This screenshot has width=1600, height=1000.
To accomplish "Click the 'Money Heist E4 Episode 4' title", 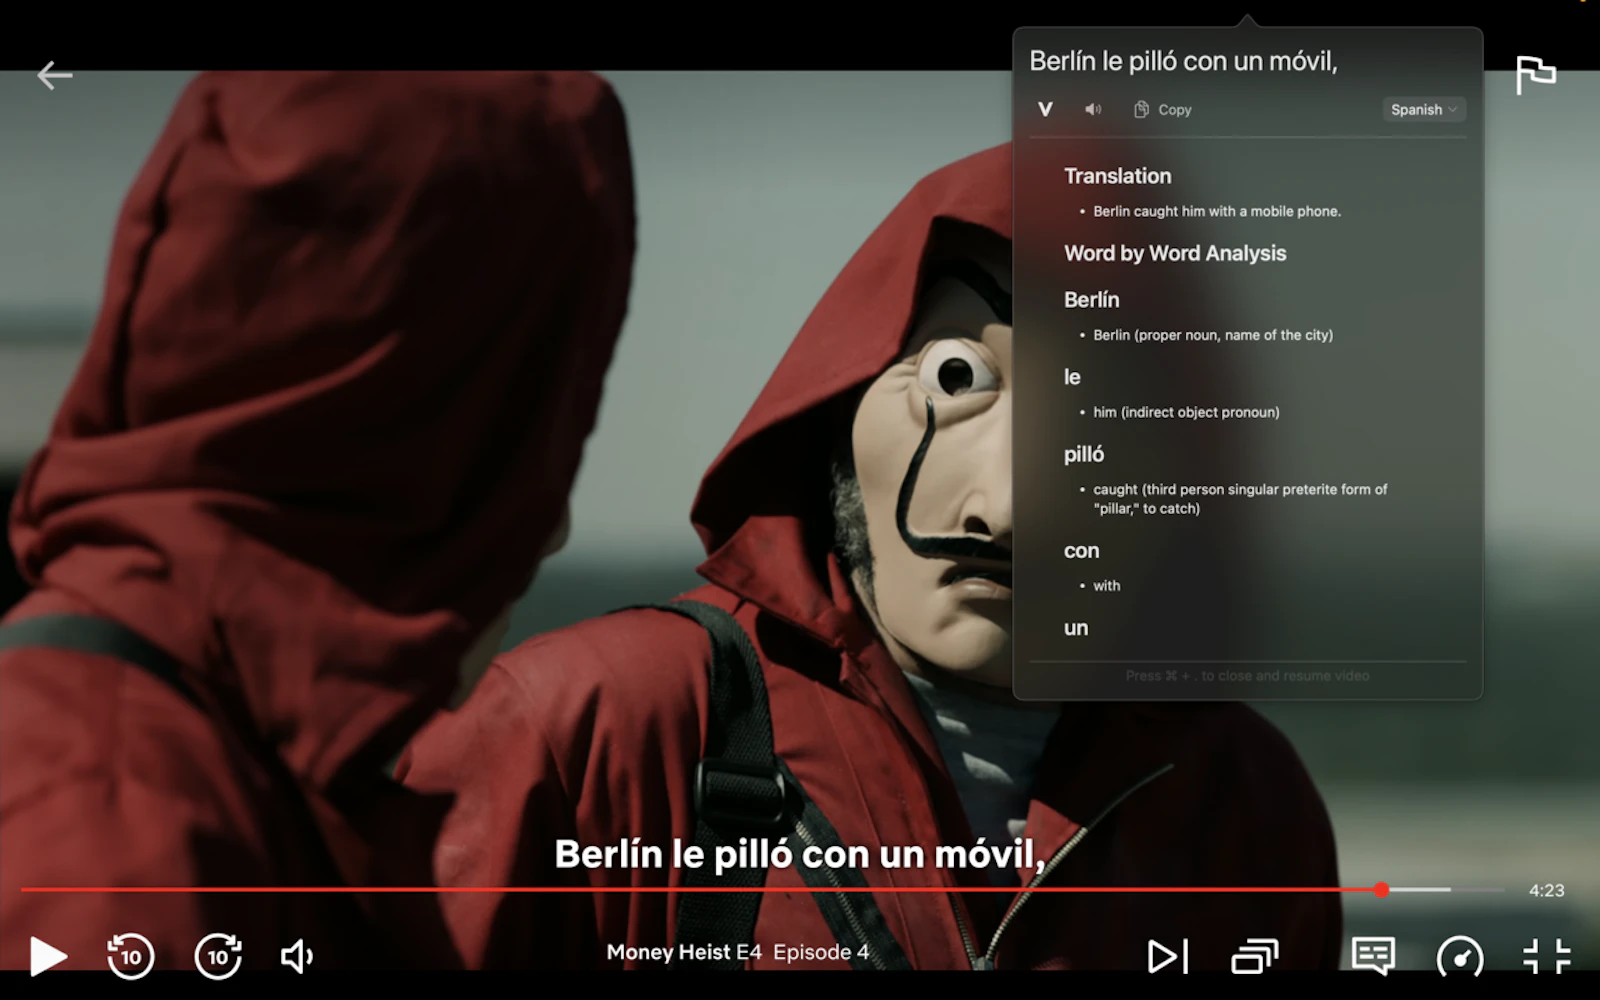I will click(737, 952).
